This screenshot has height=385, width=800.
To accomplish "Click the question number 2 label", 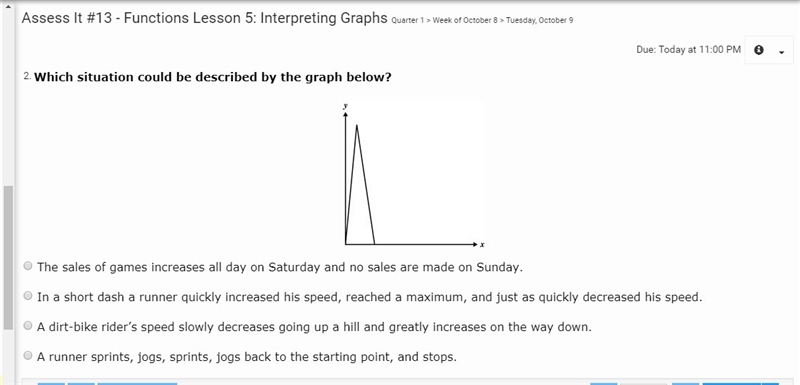I will coord(27,76).
